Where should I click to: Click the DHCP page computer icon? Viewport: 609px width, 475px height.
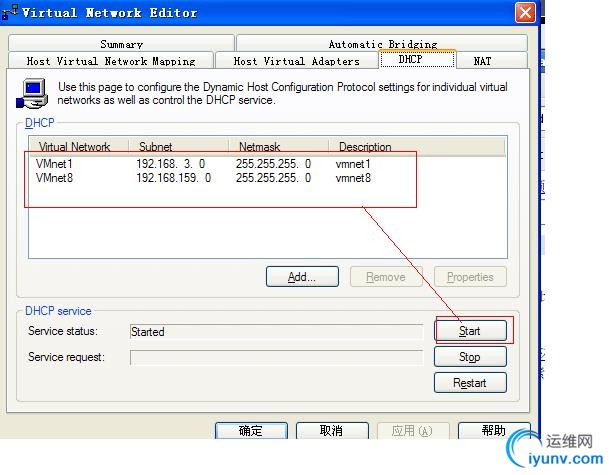pyautogui.click(x=32, y=93)
